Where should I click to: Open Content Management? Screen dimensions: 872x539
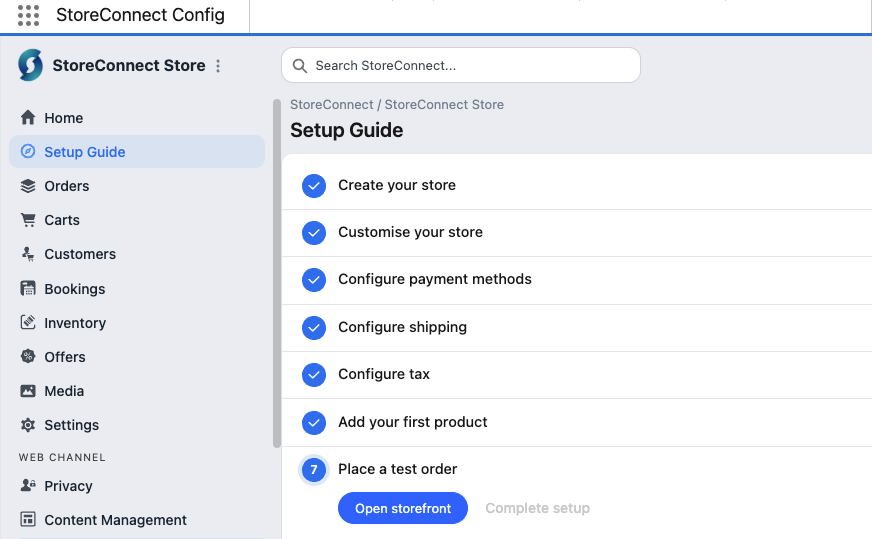tap(137, 520)
